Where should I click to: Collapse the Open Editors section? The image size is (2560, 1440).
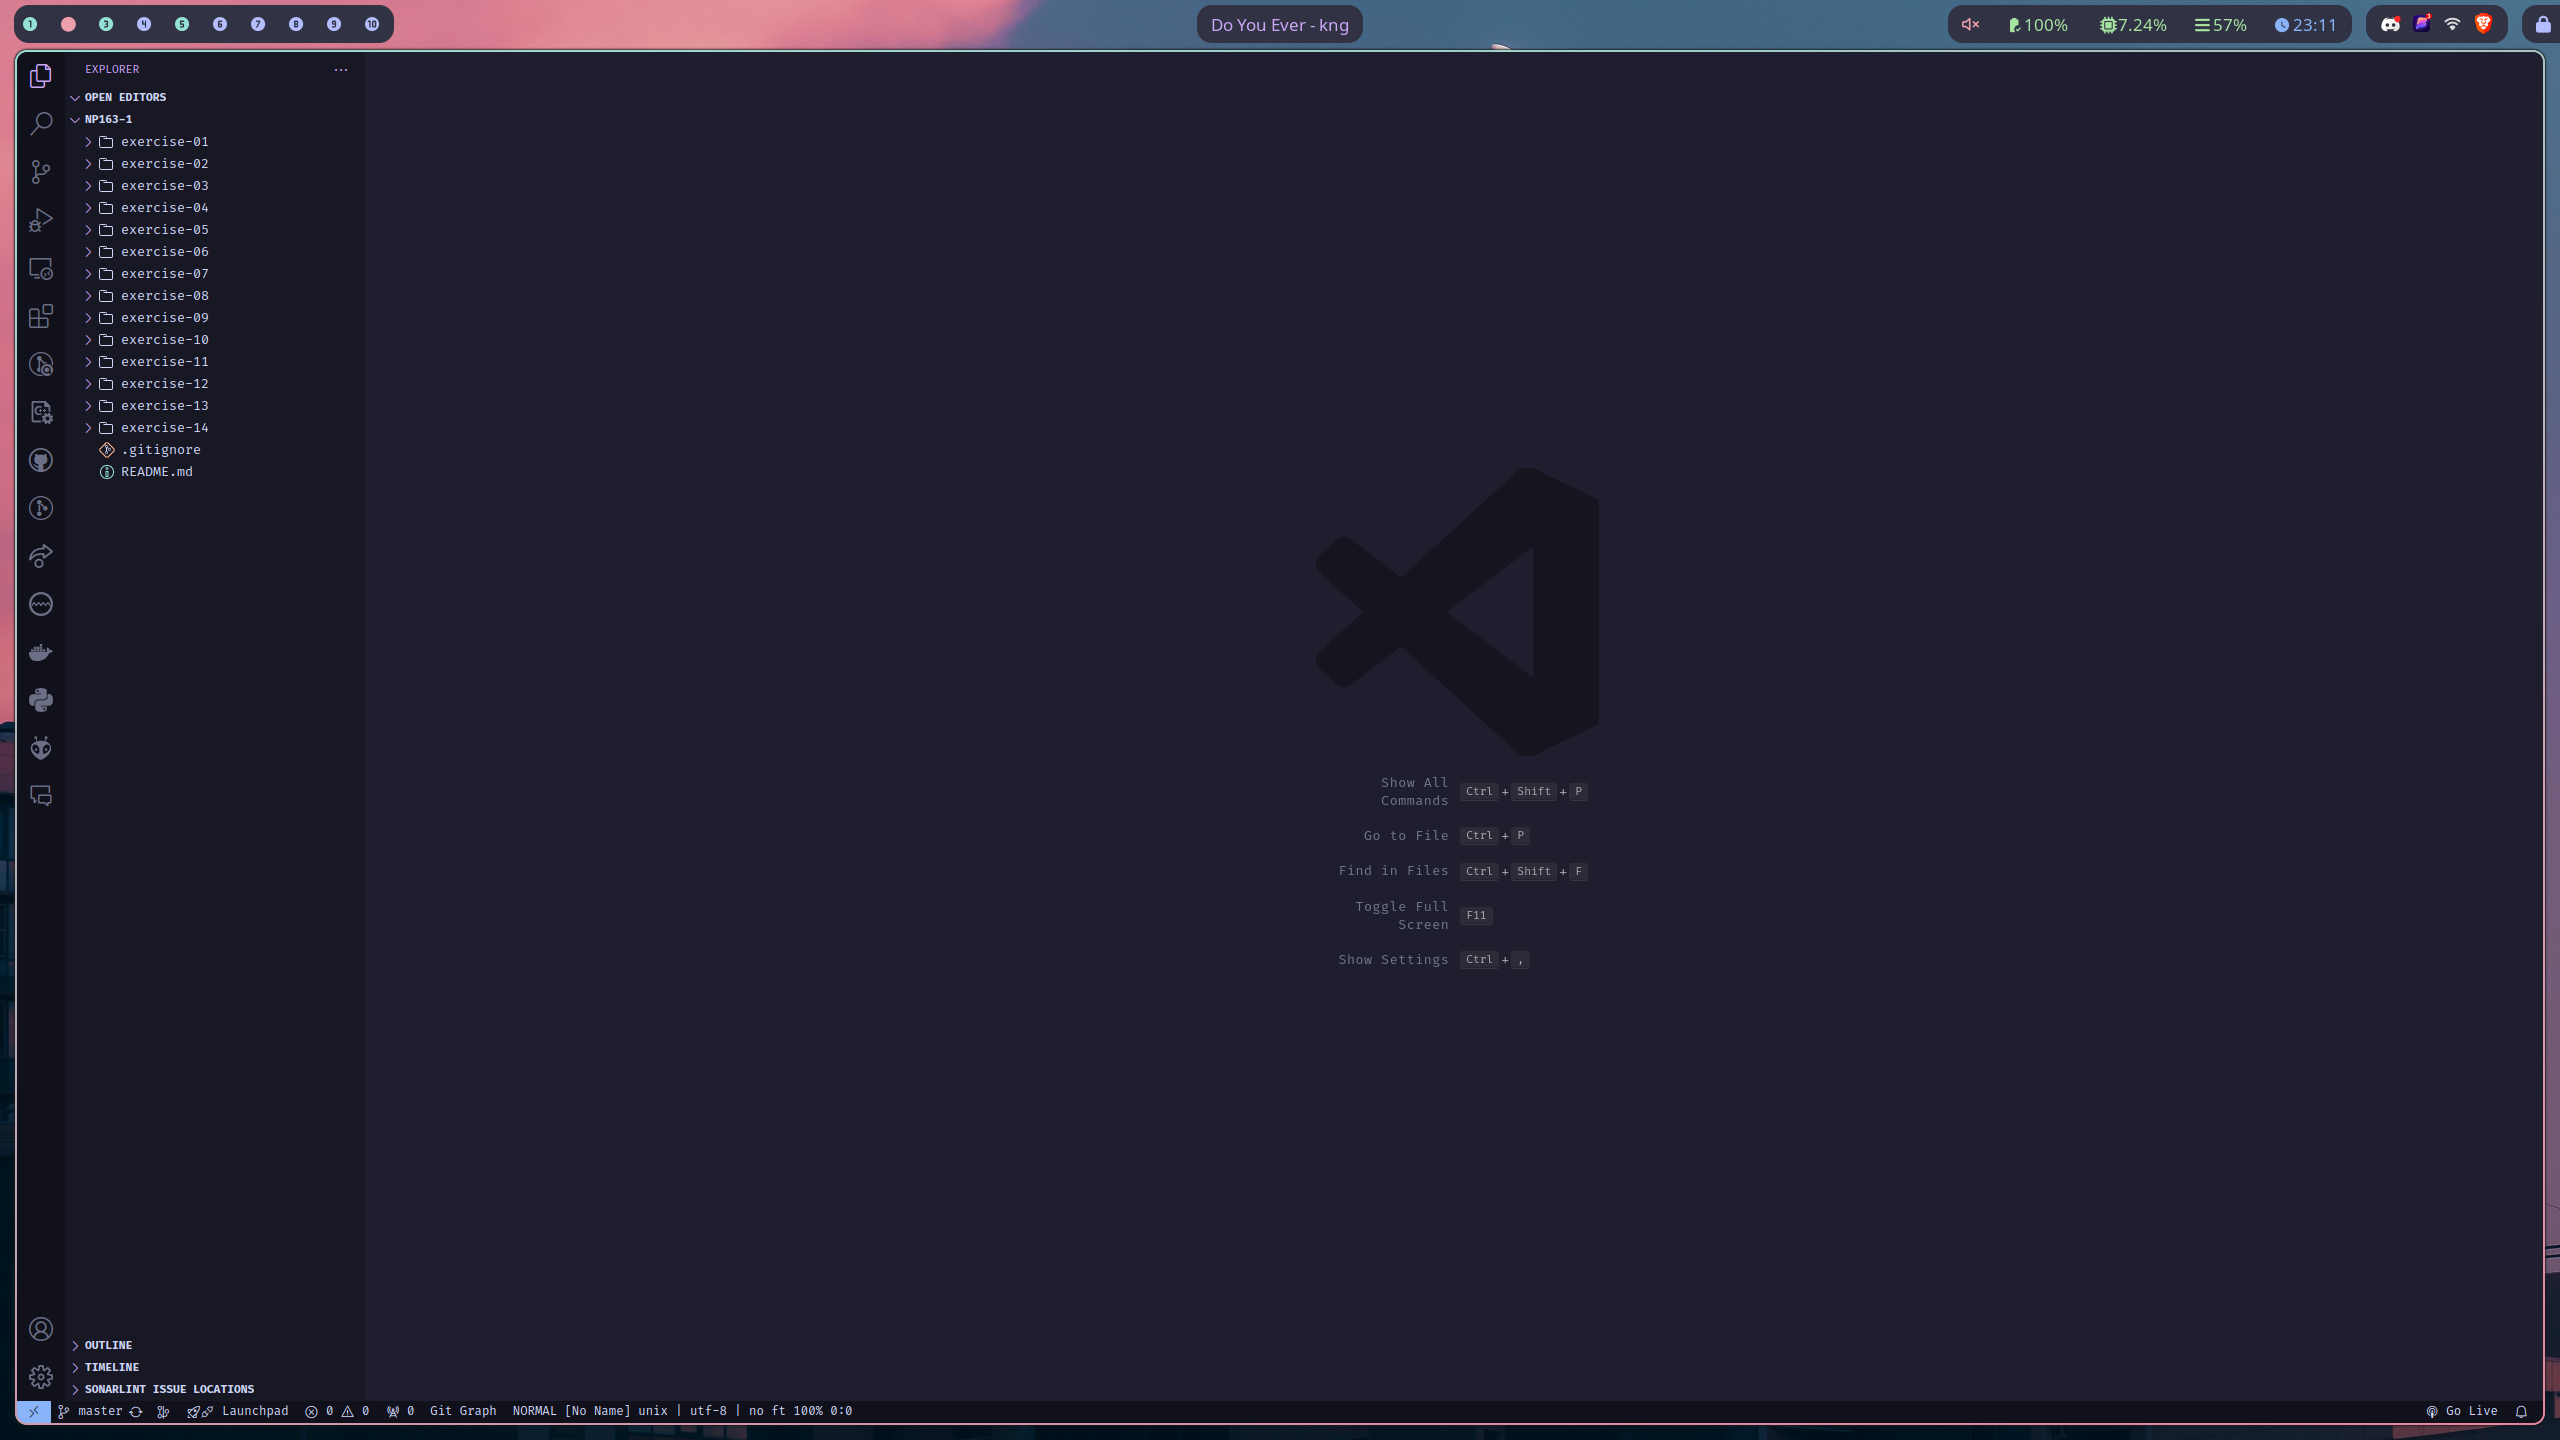click(x=215, y=97)
